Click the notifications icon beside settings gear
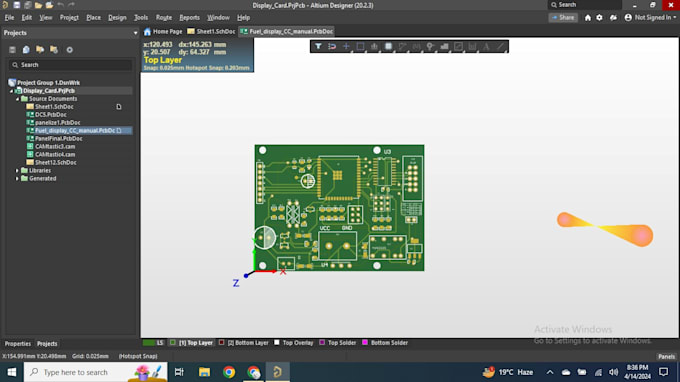Image resolution: width=680 pixels, height=382 pixels. point(613,18)
